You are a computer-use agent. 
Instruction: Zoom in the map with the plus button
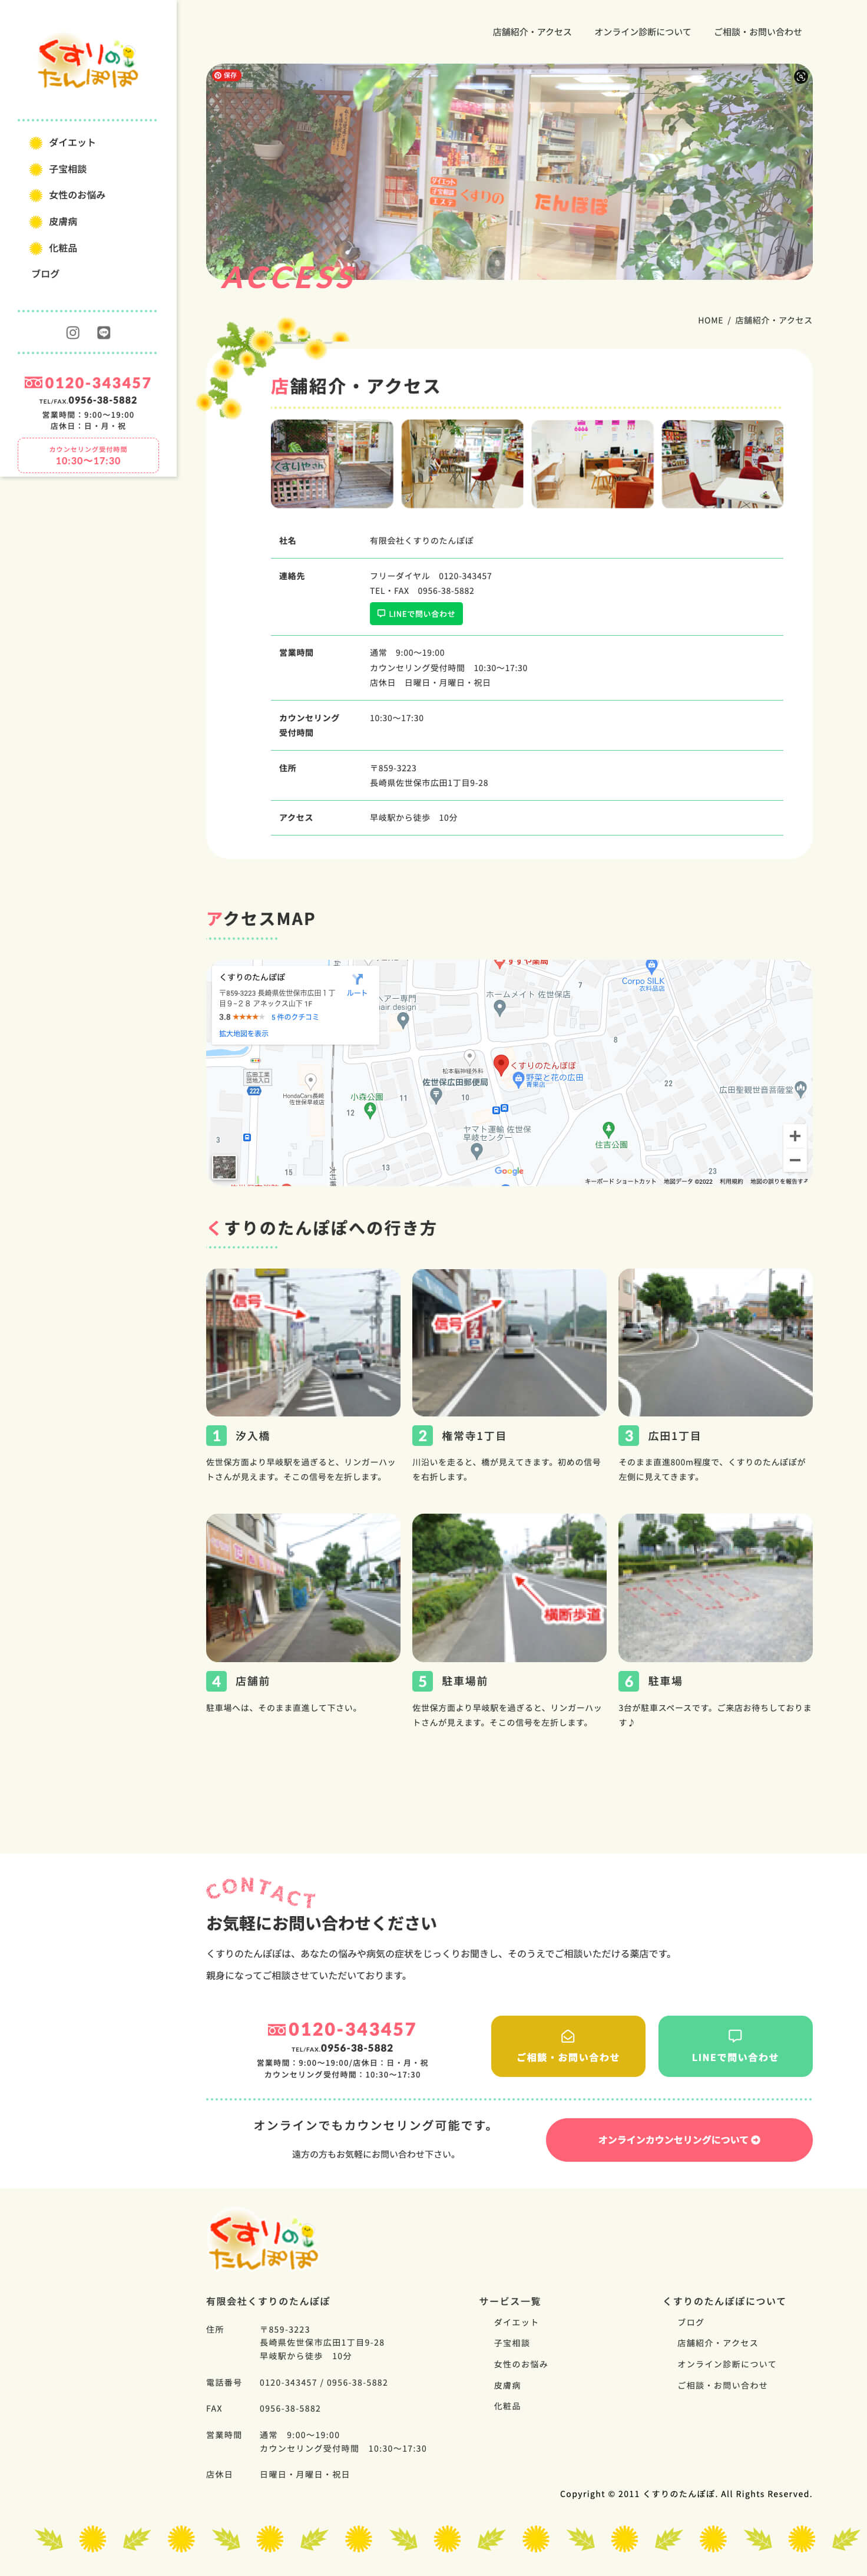pyautogui.click(x=795, y=1136)
